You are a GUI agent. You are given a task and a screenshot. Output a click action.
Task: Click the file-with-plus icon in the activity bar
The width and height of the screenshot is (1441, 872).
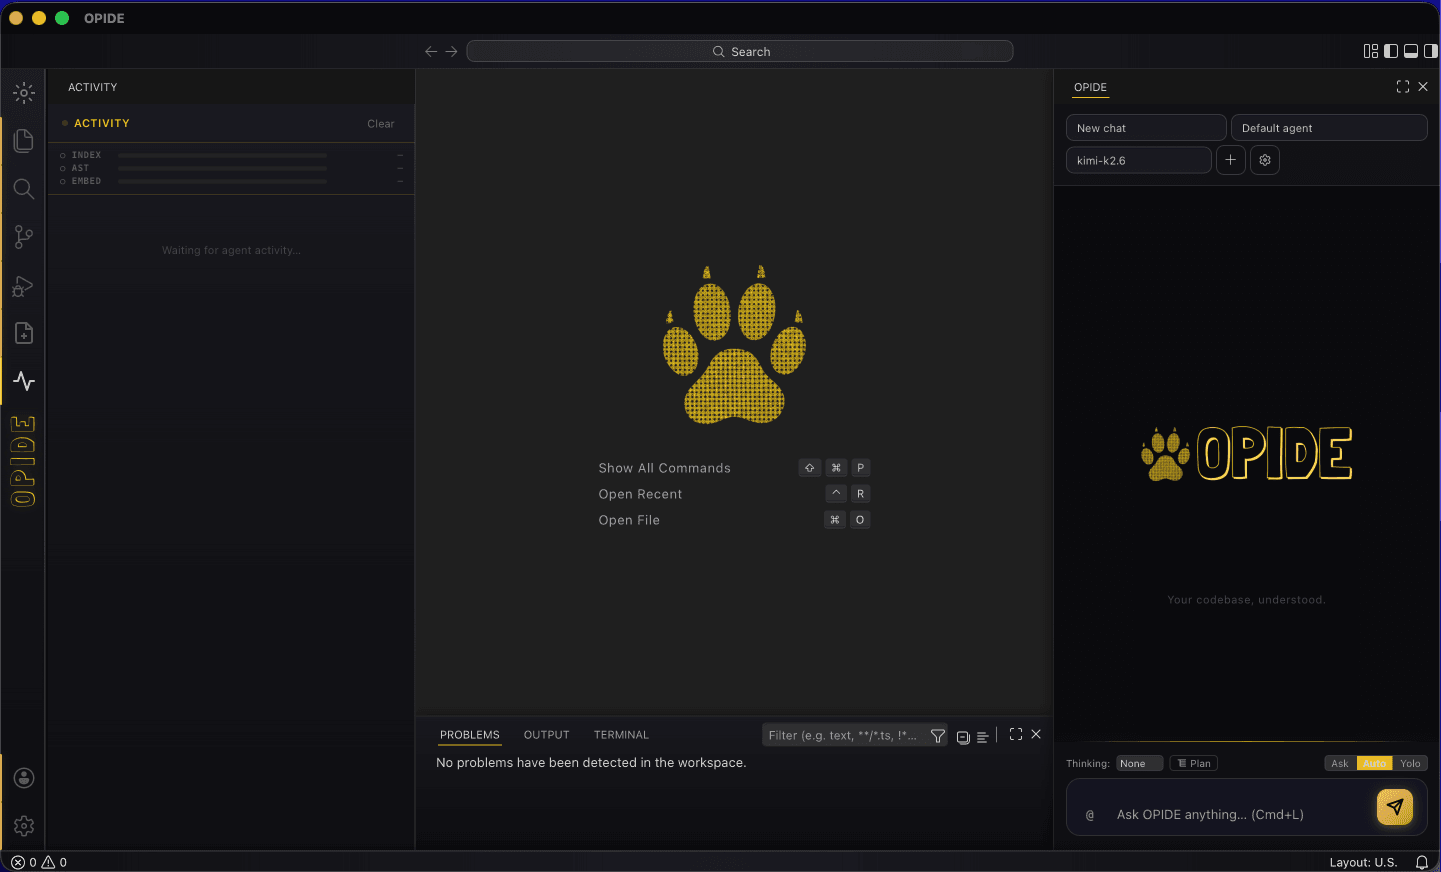[24, 333]
